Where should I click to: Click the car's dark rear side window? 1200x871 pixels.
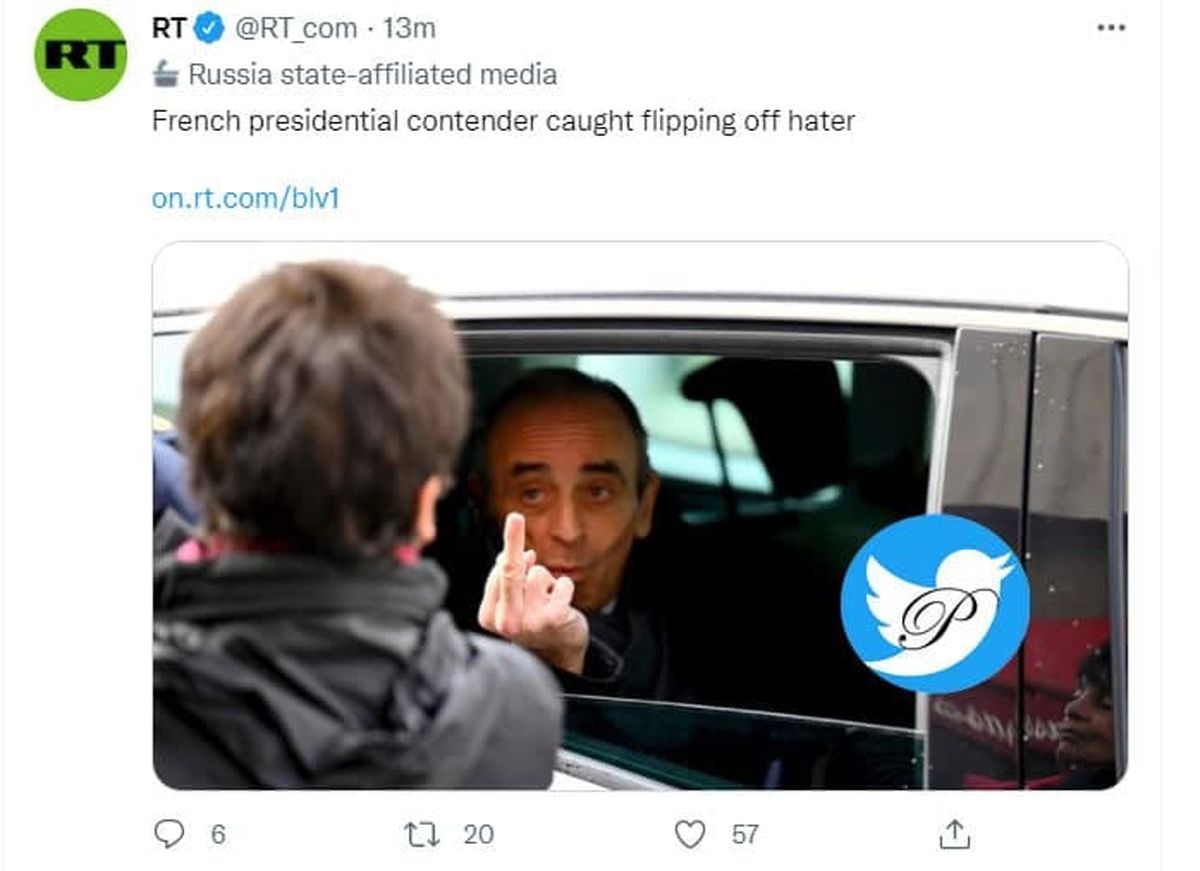pyautogui.click(x=1075, y=450)
